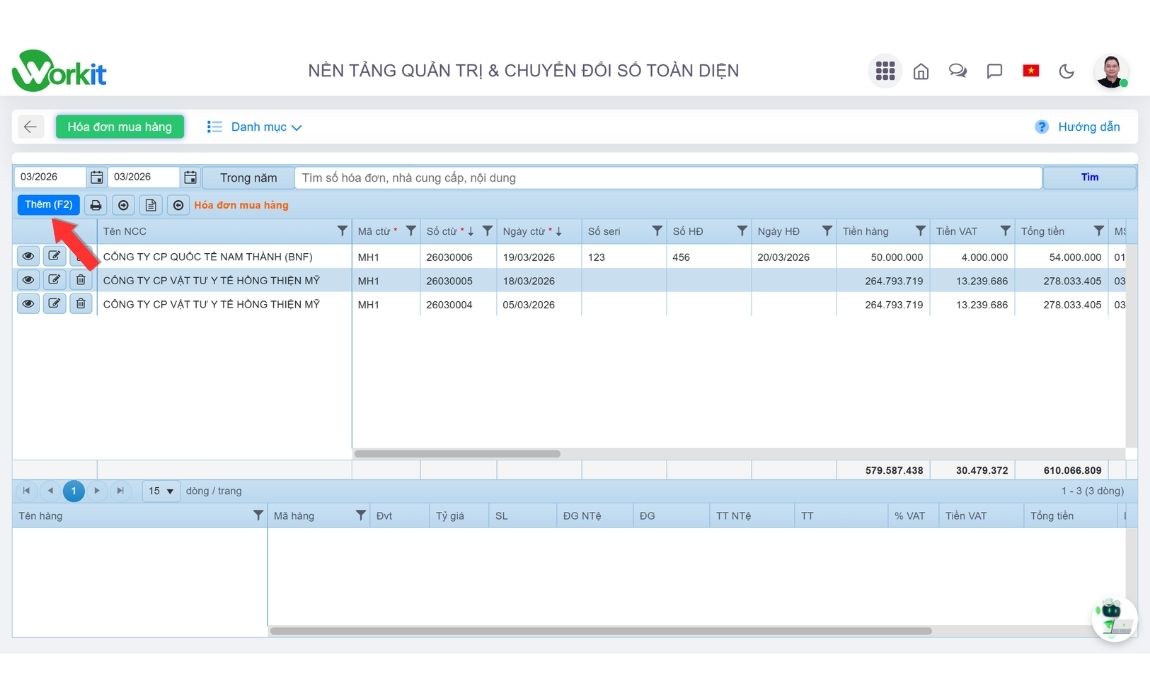The image size is (1150, 700).
Task: Open rows-per-page dropdown showing 15
Action: 161,491
